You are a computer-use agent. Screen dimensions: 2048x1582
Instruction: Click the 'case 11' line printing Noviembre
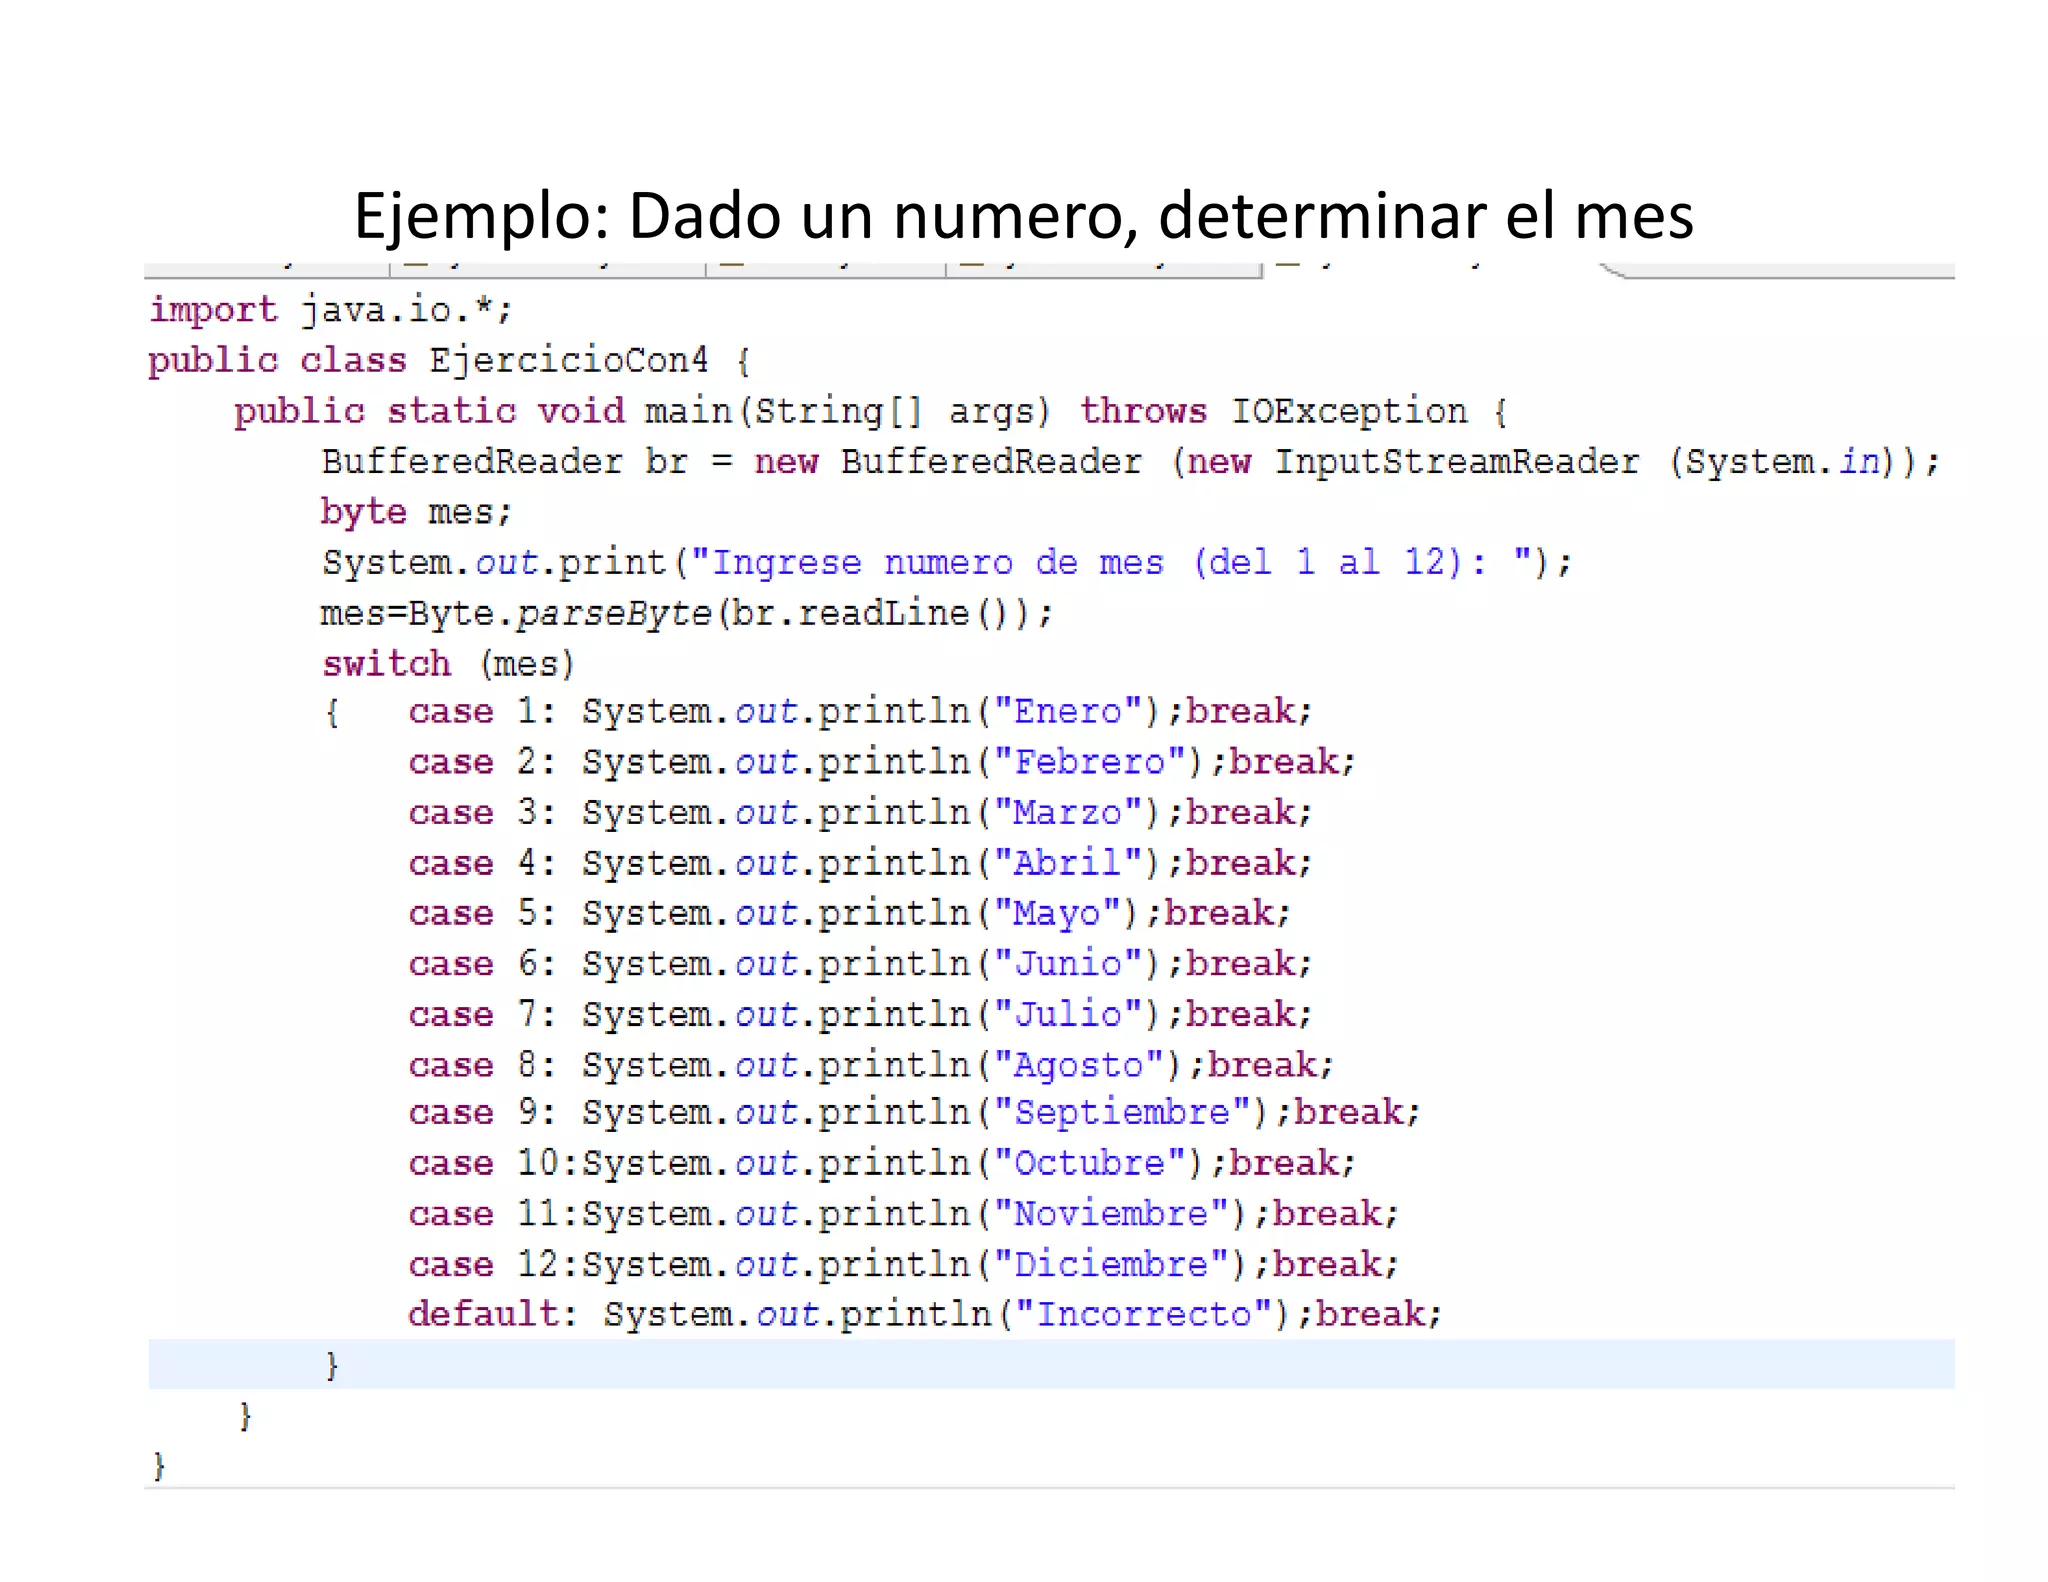pyautogui.click(x=903, y=1214)
